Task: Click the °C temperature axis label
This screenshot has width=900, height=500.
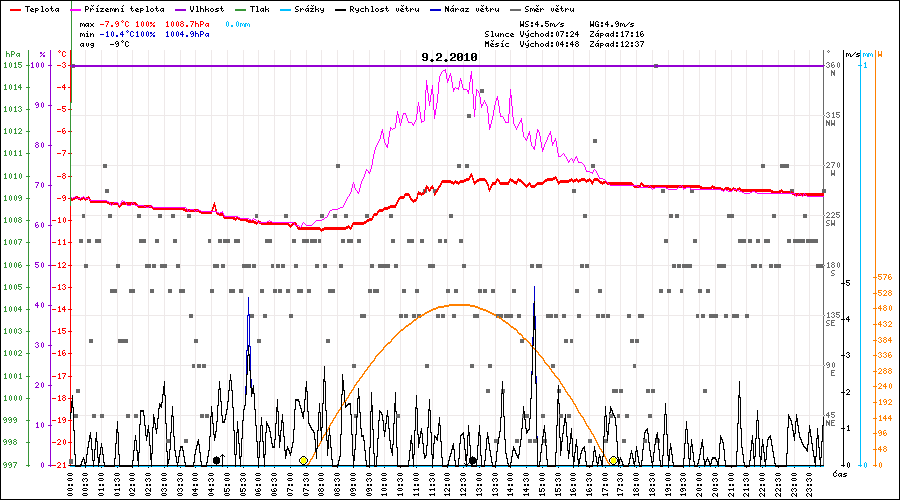Action: pos(62,54)
